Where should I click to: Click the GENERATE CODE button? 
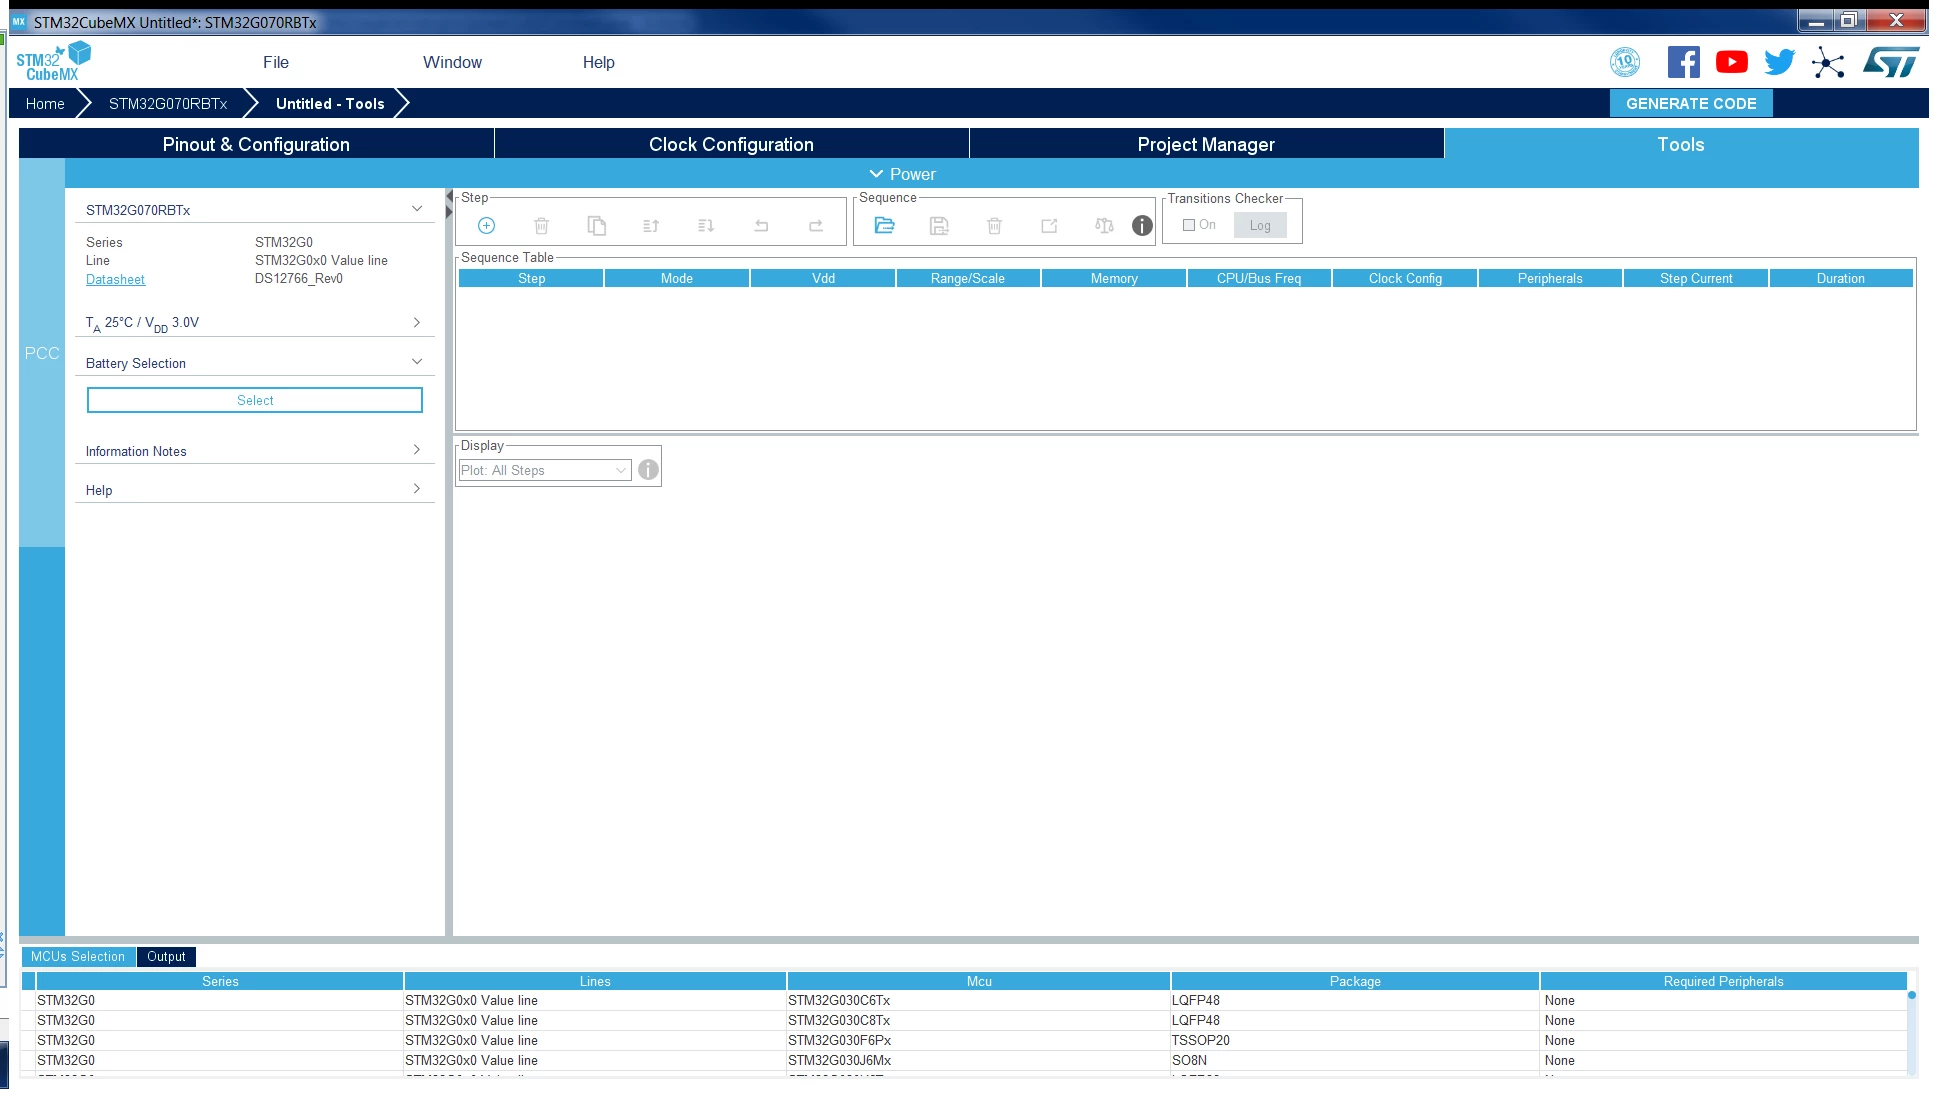1691,103
